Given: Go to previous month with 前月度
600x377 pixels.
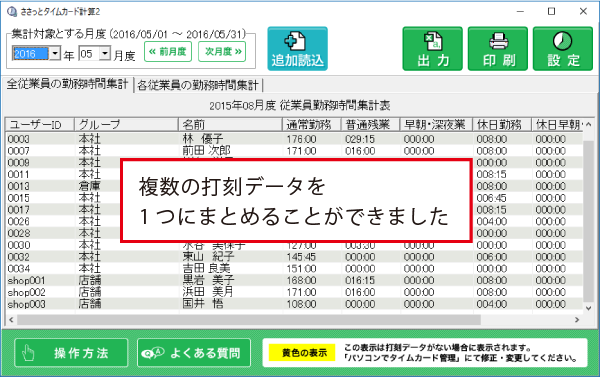Looking at the screenshot, I should coord(168,52).
